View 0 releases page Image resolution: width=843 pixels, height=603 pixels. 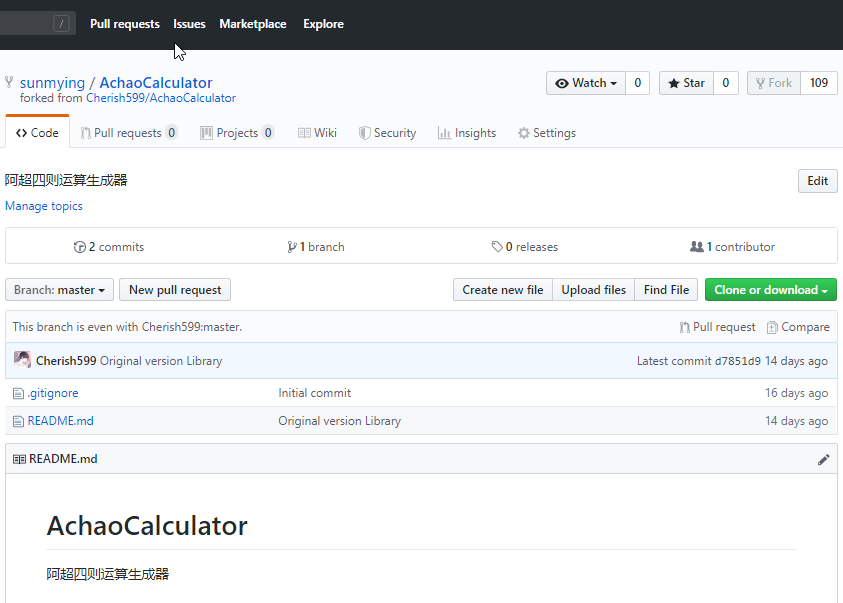pyautogui.click(x=525, y=247)
